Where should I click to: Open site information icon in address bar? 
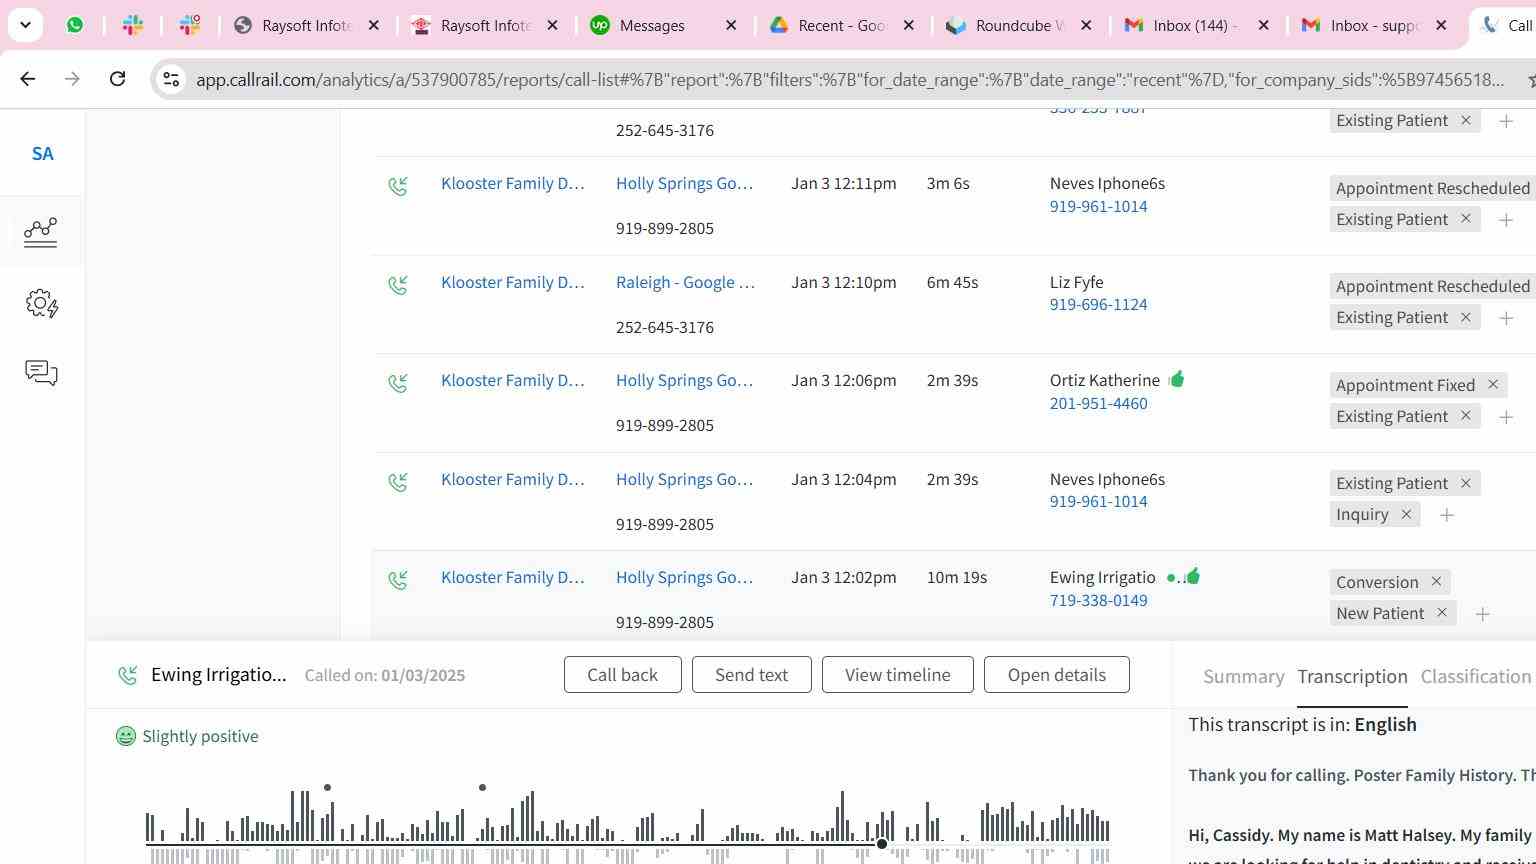click(171, 79)
